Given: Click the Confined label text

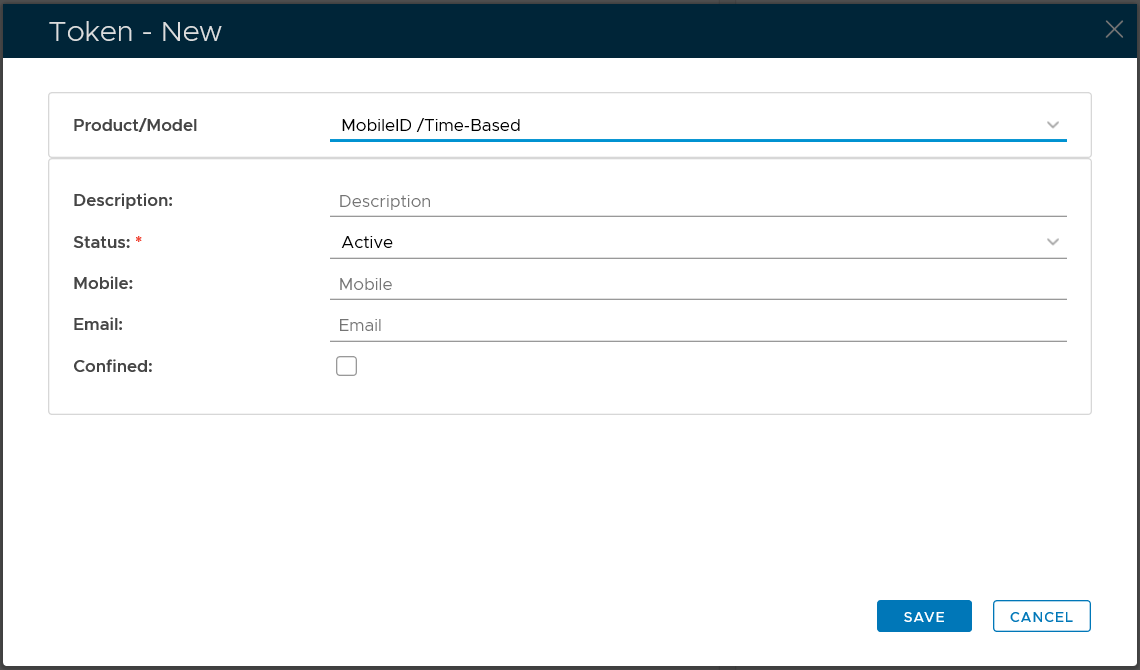Looking at the screenshot, I should (113, 366).
